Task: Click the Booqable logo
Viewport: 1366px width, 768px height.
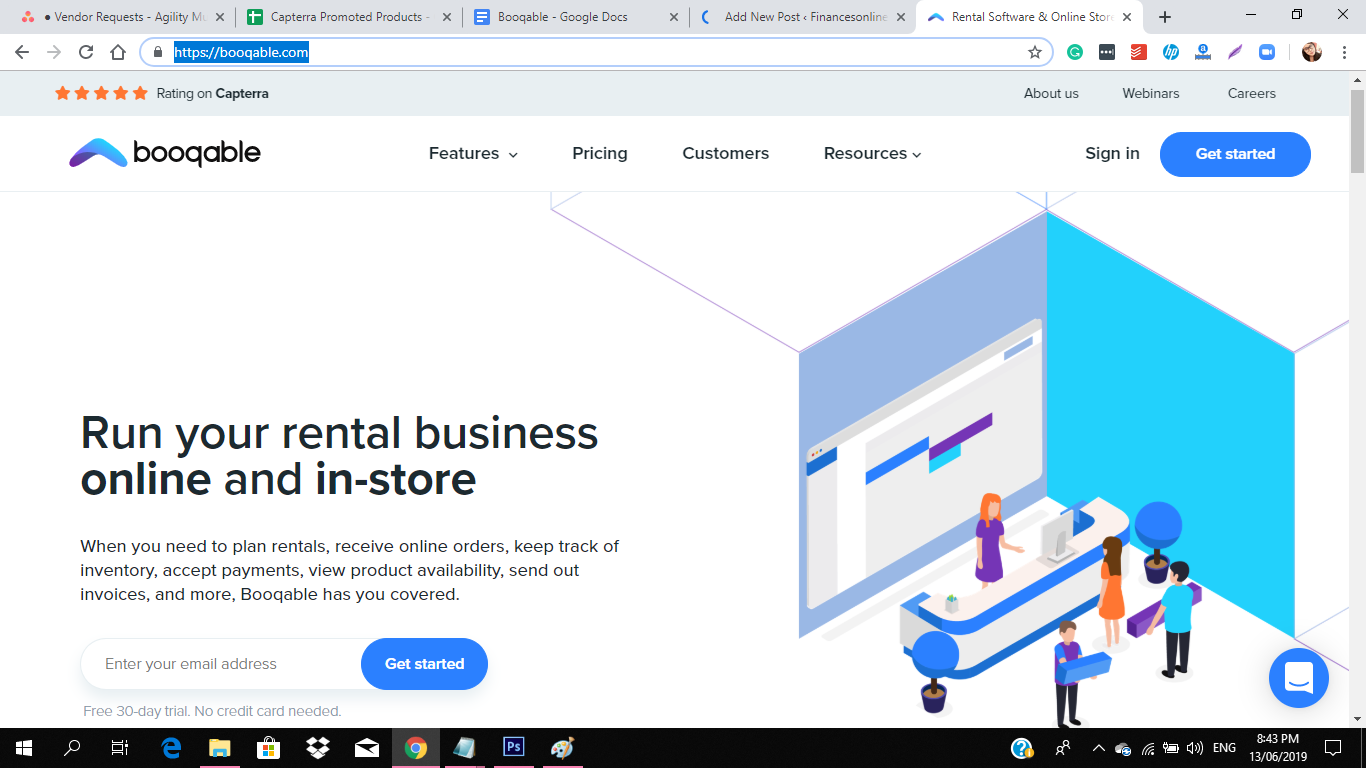Action: pyautogui.click(x=164, y=153)
